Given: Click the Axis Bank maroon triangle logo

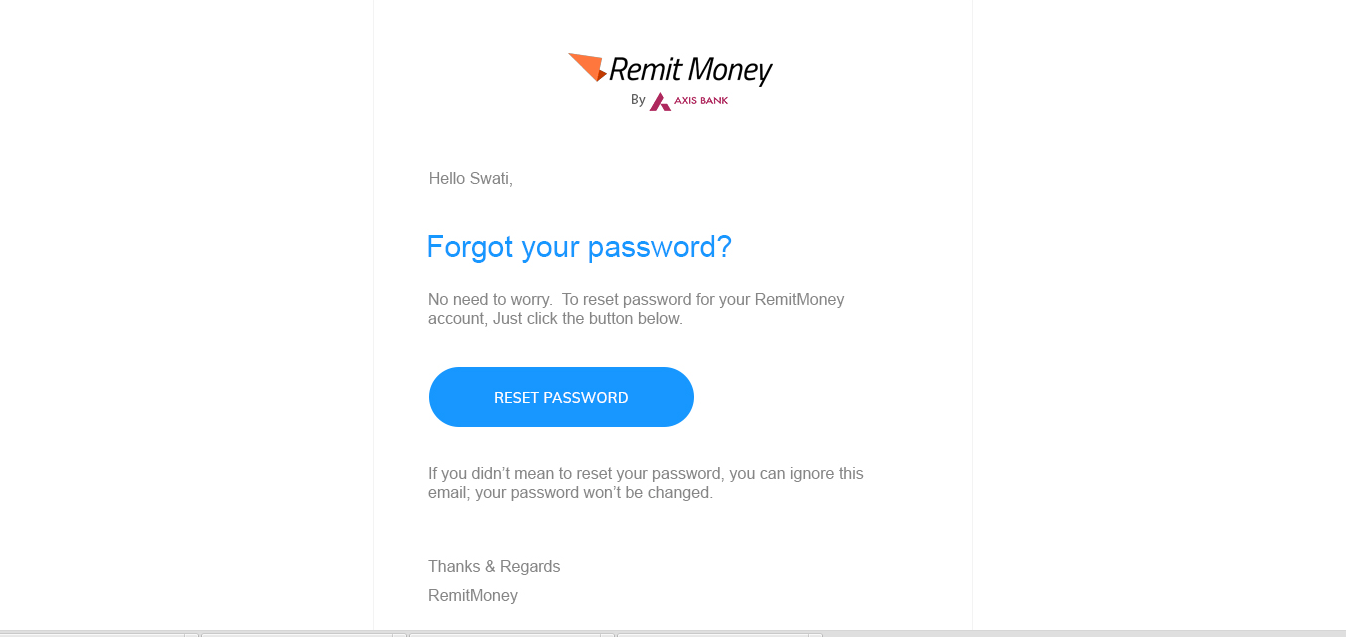Looking at the screenshot, I should 660,101.
